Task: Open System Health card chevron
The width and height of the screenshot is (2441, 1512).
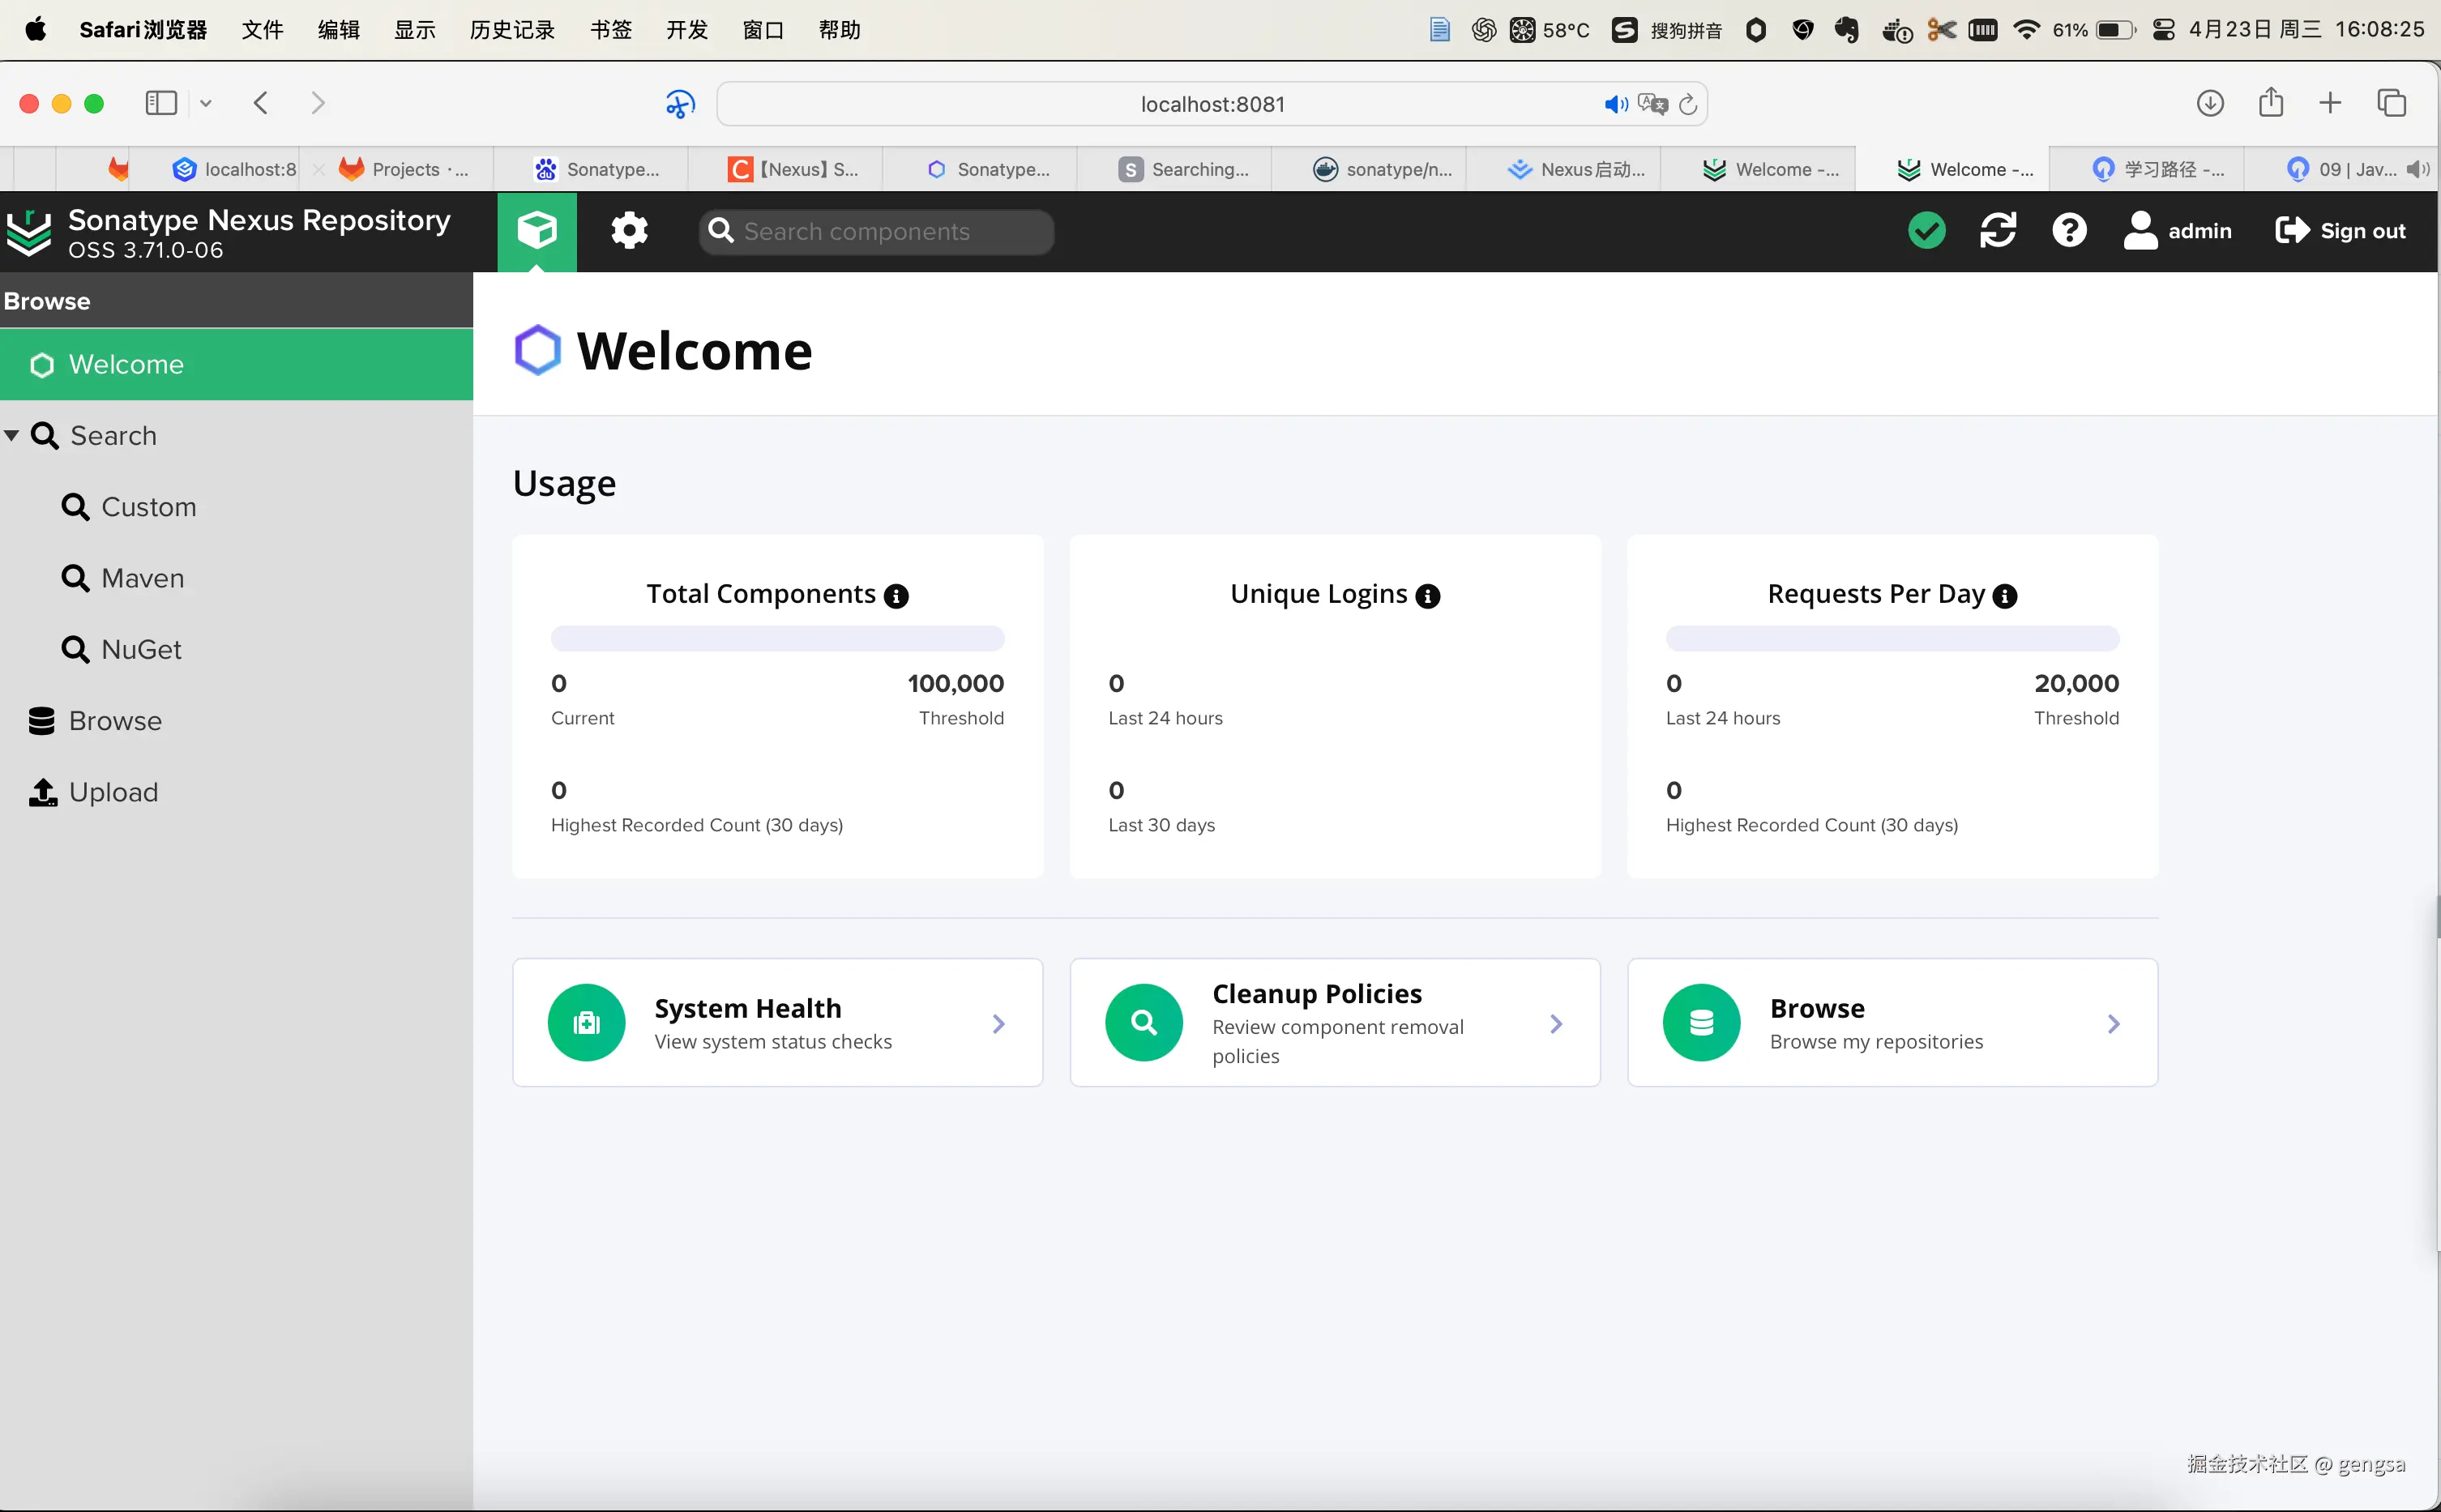Action: (998, 1024)
